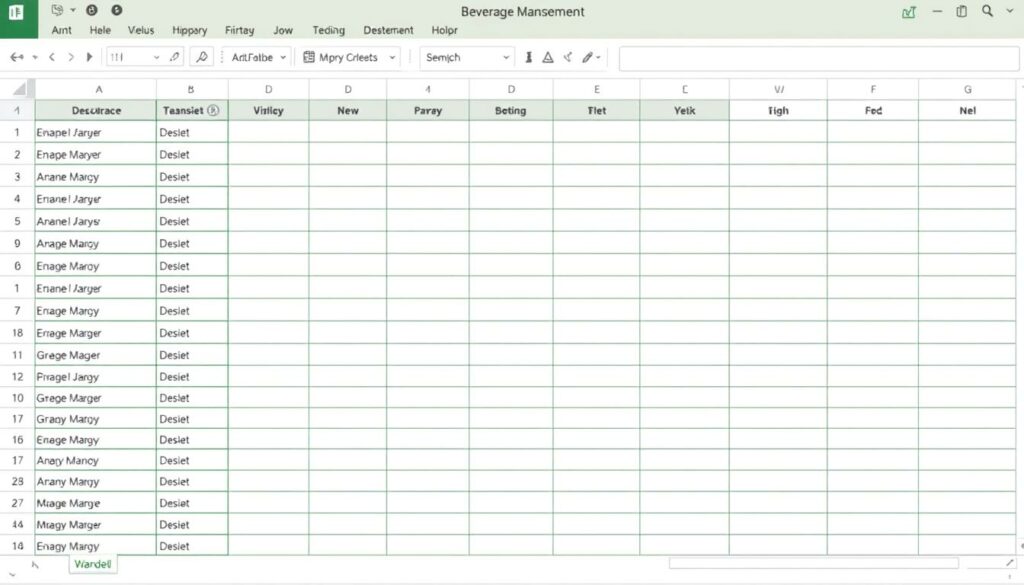Select the cell reading Arane Marcy
The image size is (1024, 585).
(x=96, y=177)
